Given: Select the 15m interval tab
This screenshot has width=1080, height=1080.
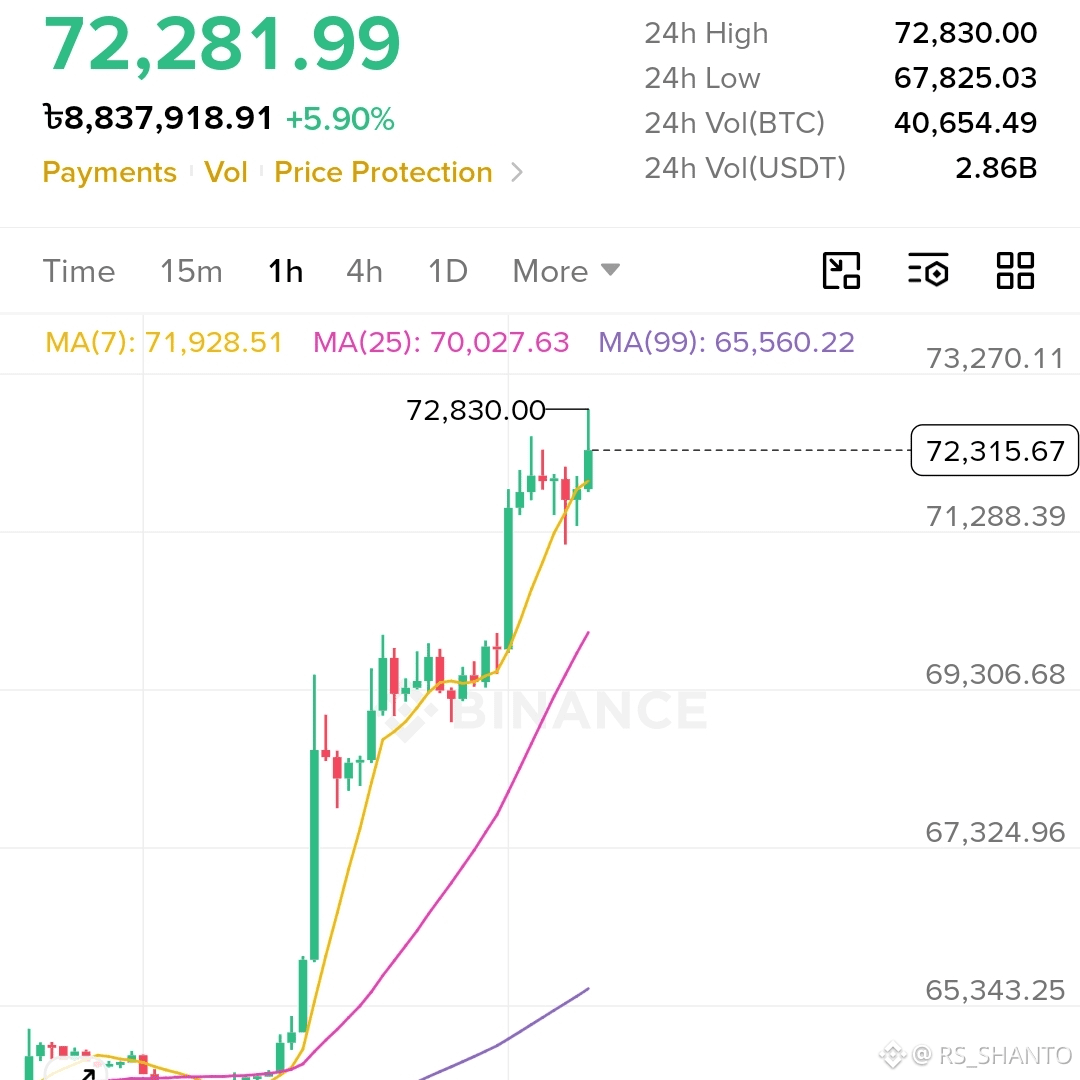Looking at the screenshot, I should coord(191,271).
